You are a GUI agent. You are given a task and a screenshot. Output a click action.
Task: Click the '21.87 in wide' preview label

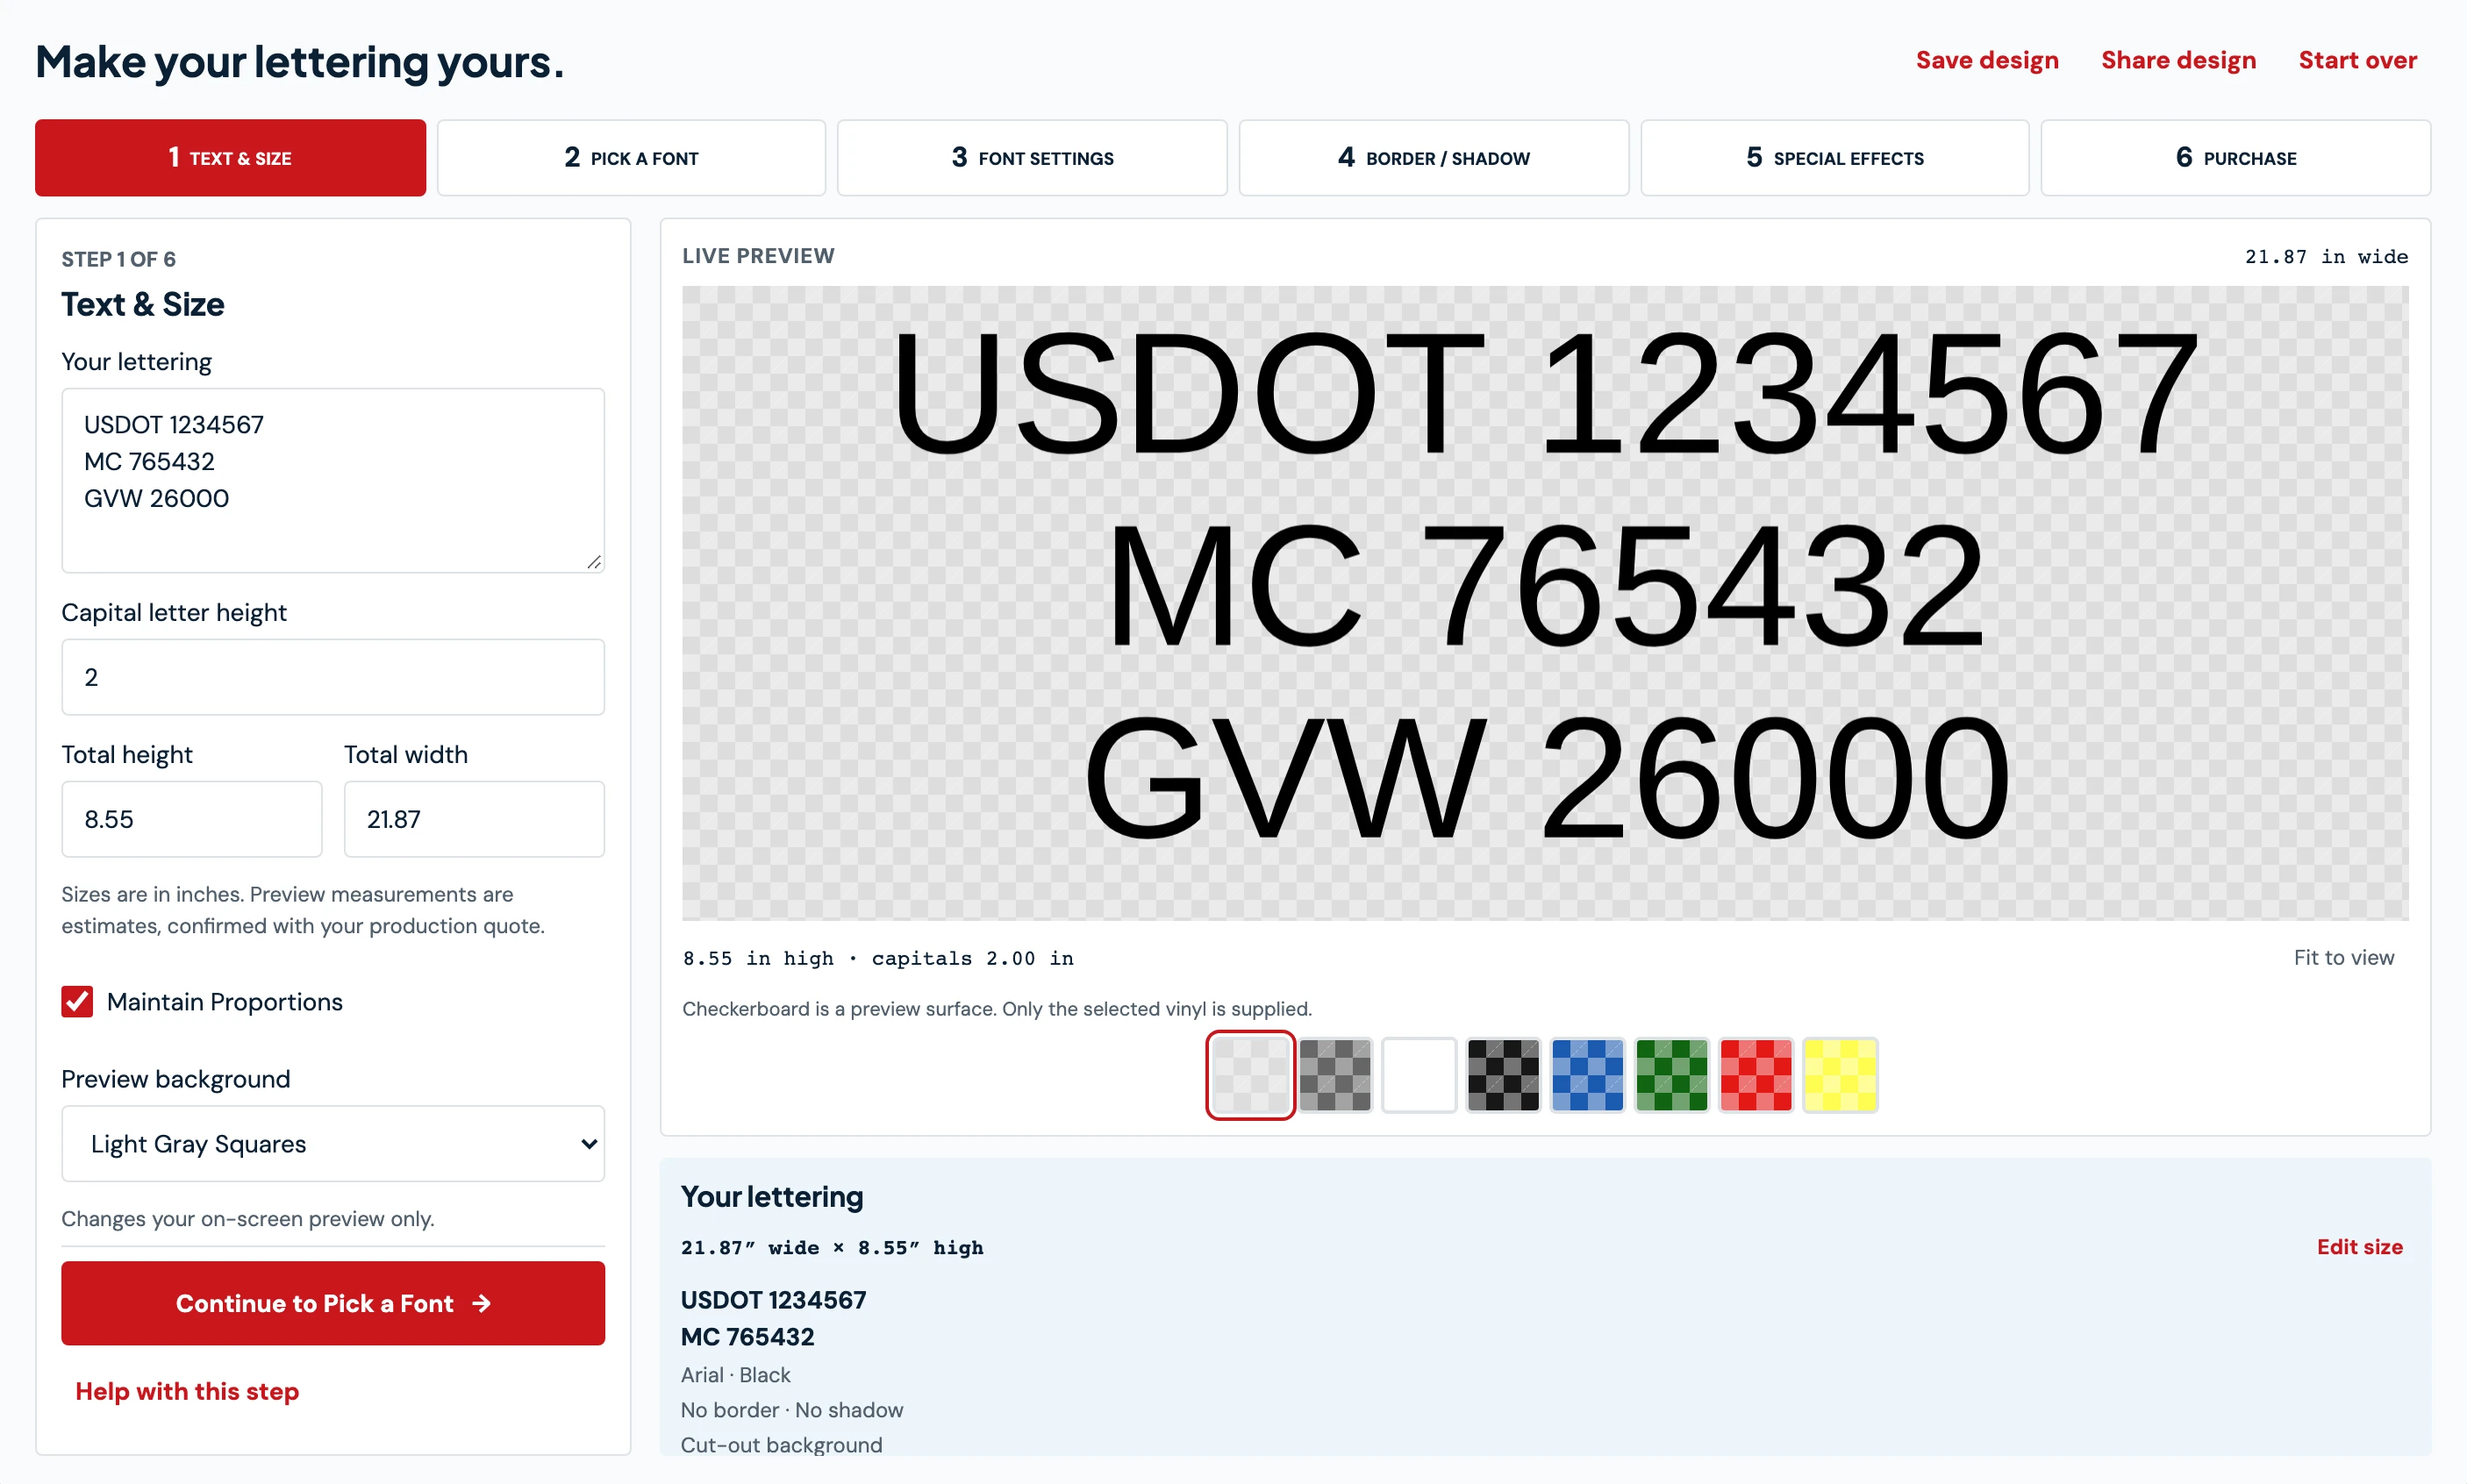pyautogui.click(x=2326, y=257)
